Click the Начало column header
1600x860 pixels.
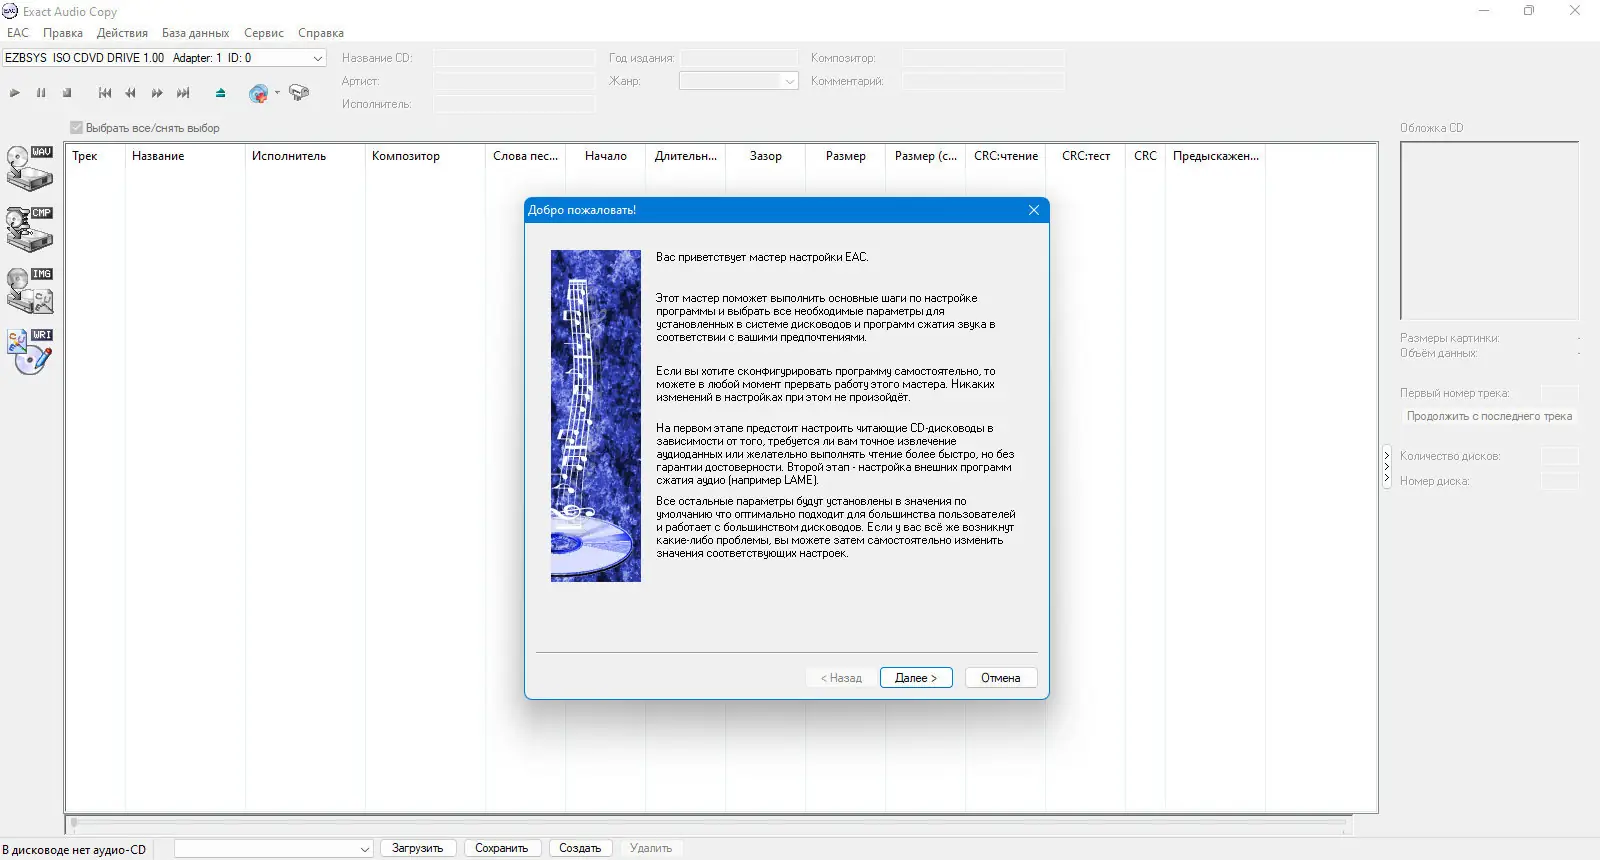point(606,156)
